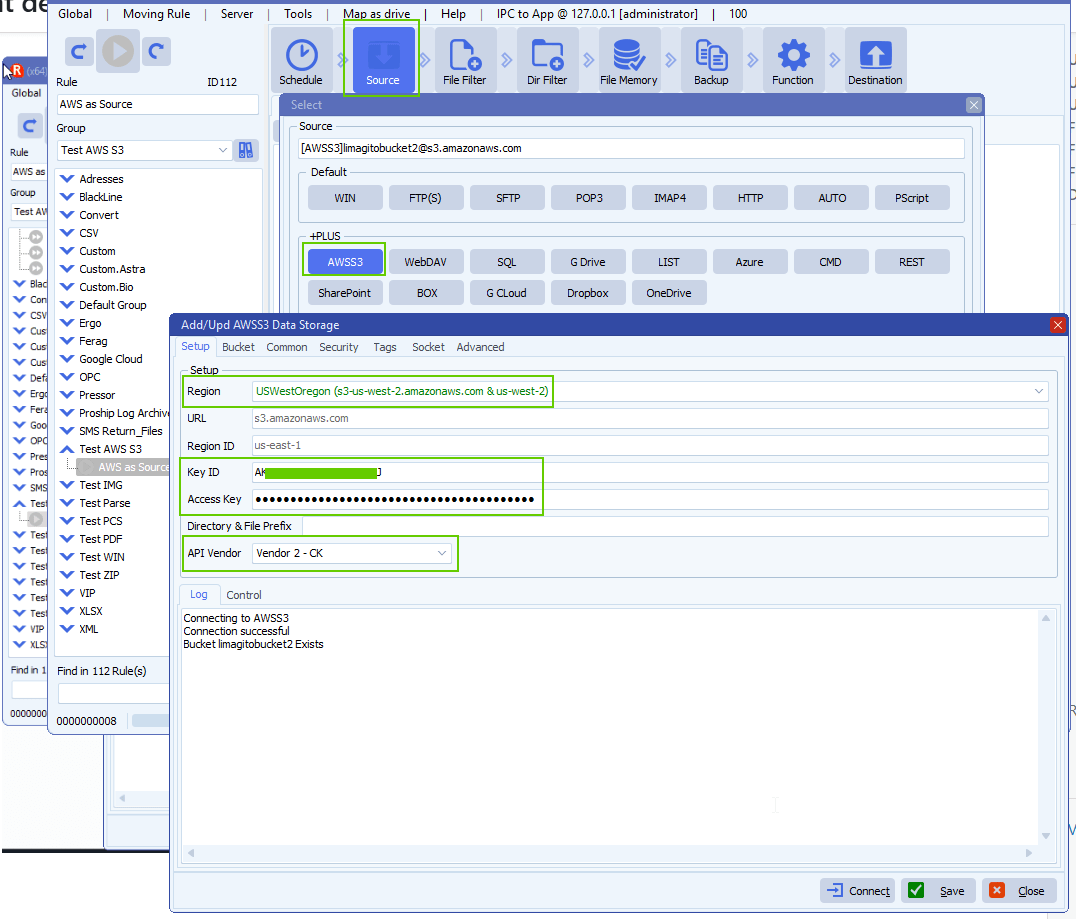
Task: Click the Rule name field AWS as Source
Action: 157,104
